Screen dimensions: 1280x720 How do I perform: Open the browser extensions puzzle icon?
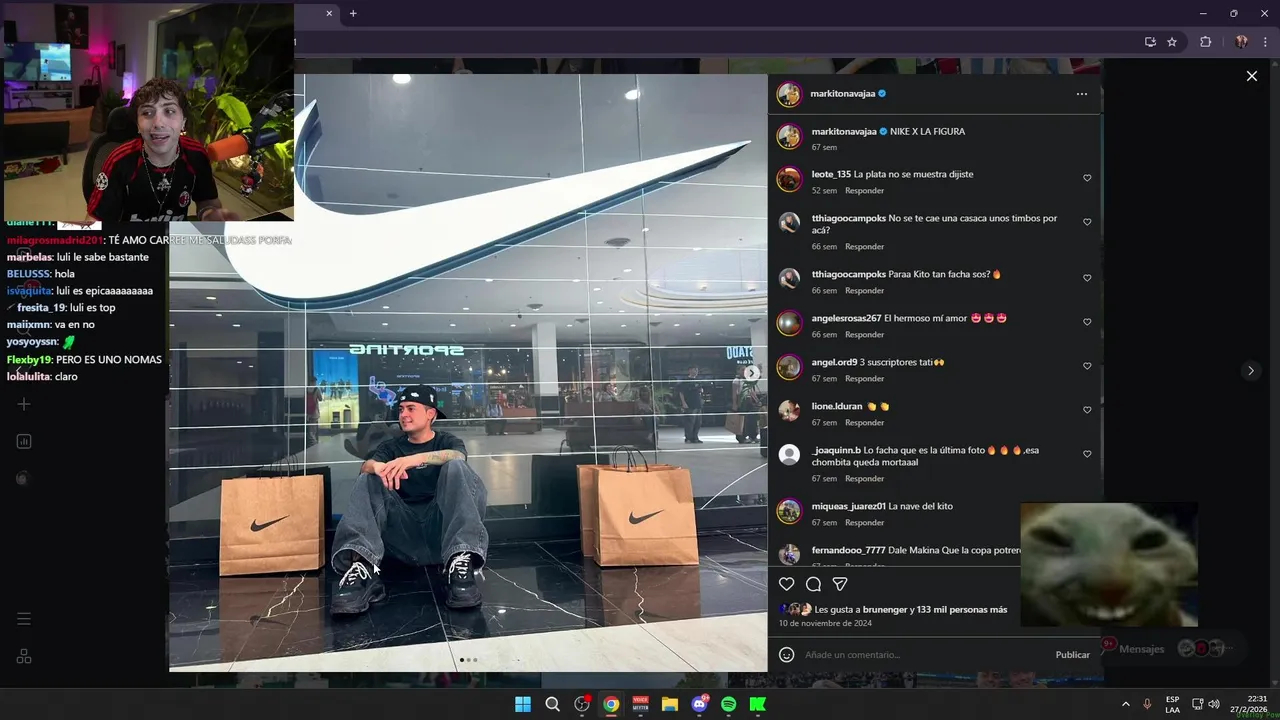coord(1205,42)
